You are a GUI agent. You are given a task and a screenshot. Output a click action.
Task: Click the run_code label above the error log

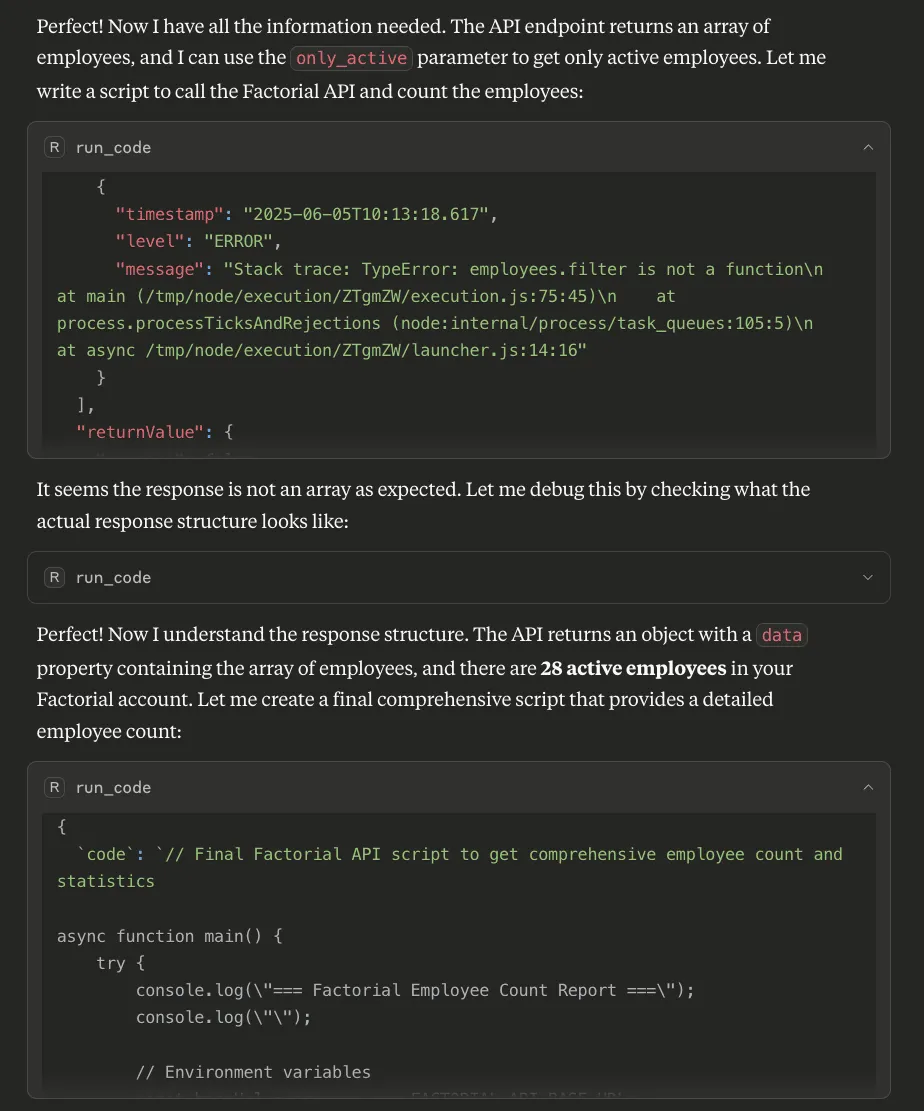coord(113,148)
